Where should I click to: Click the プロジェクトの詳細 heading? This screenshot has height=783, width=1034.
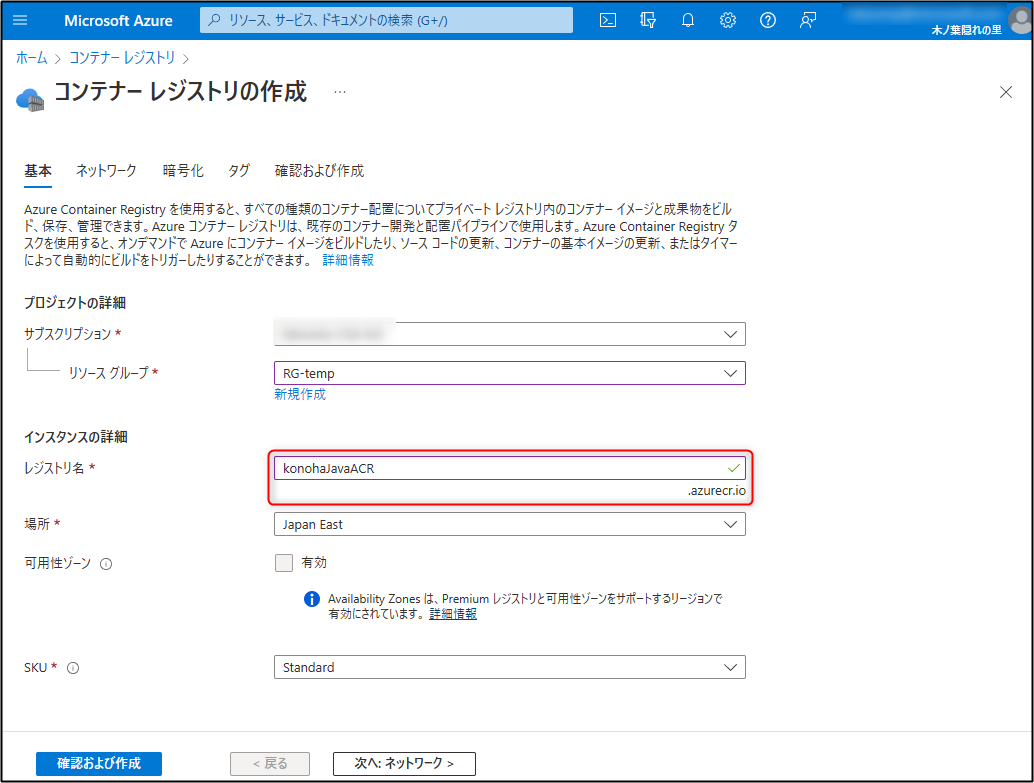75,303
